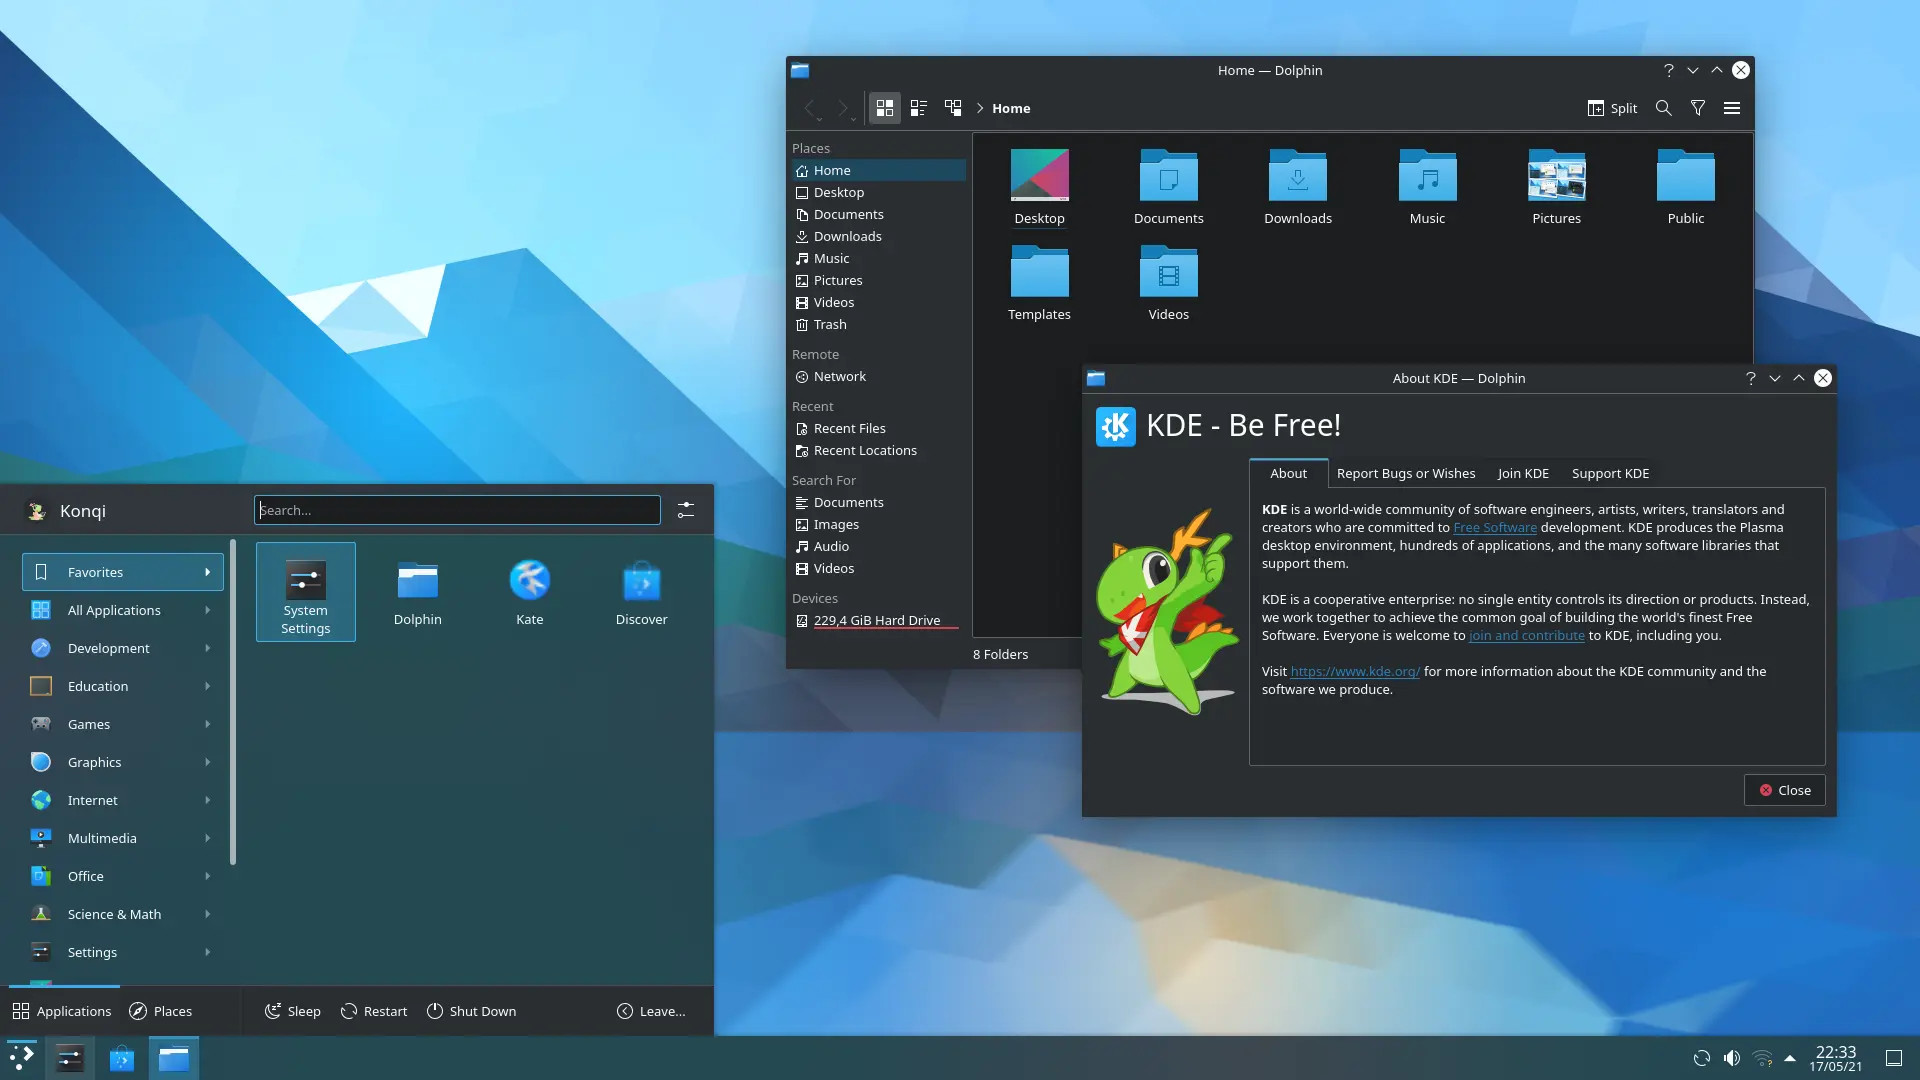Click the Close button in About KDE dialog

coord(1784,790)
